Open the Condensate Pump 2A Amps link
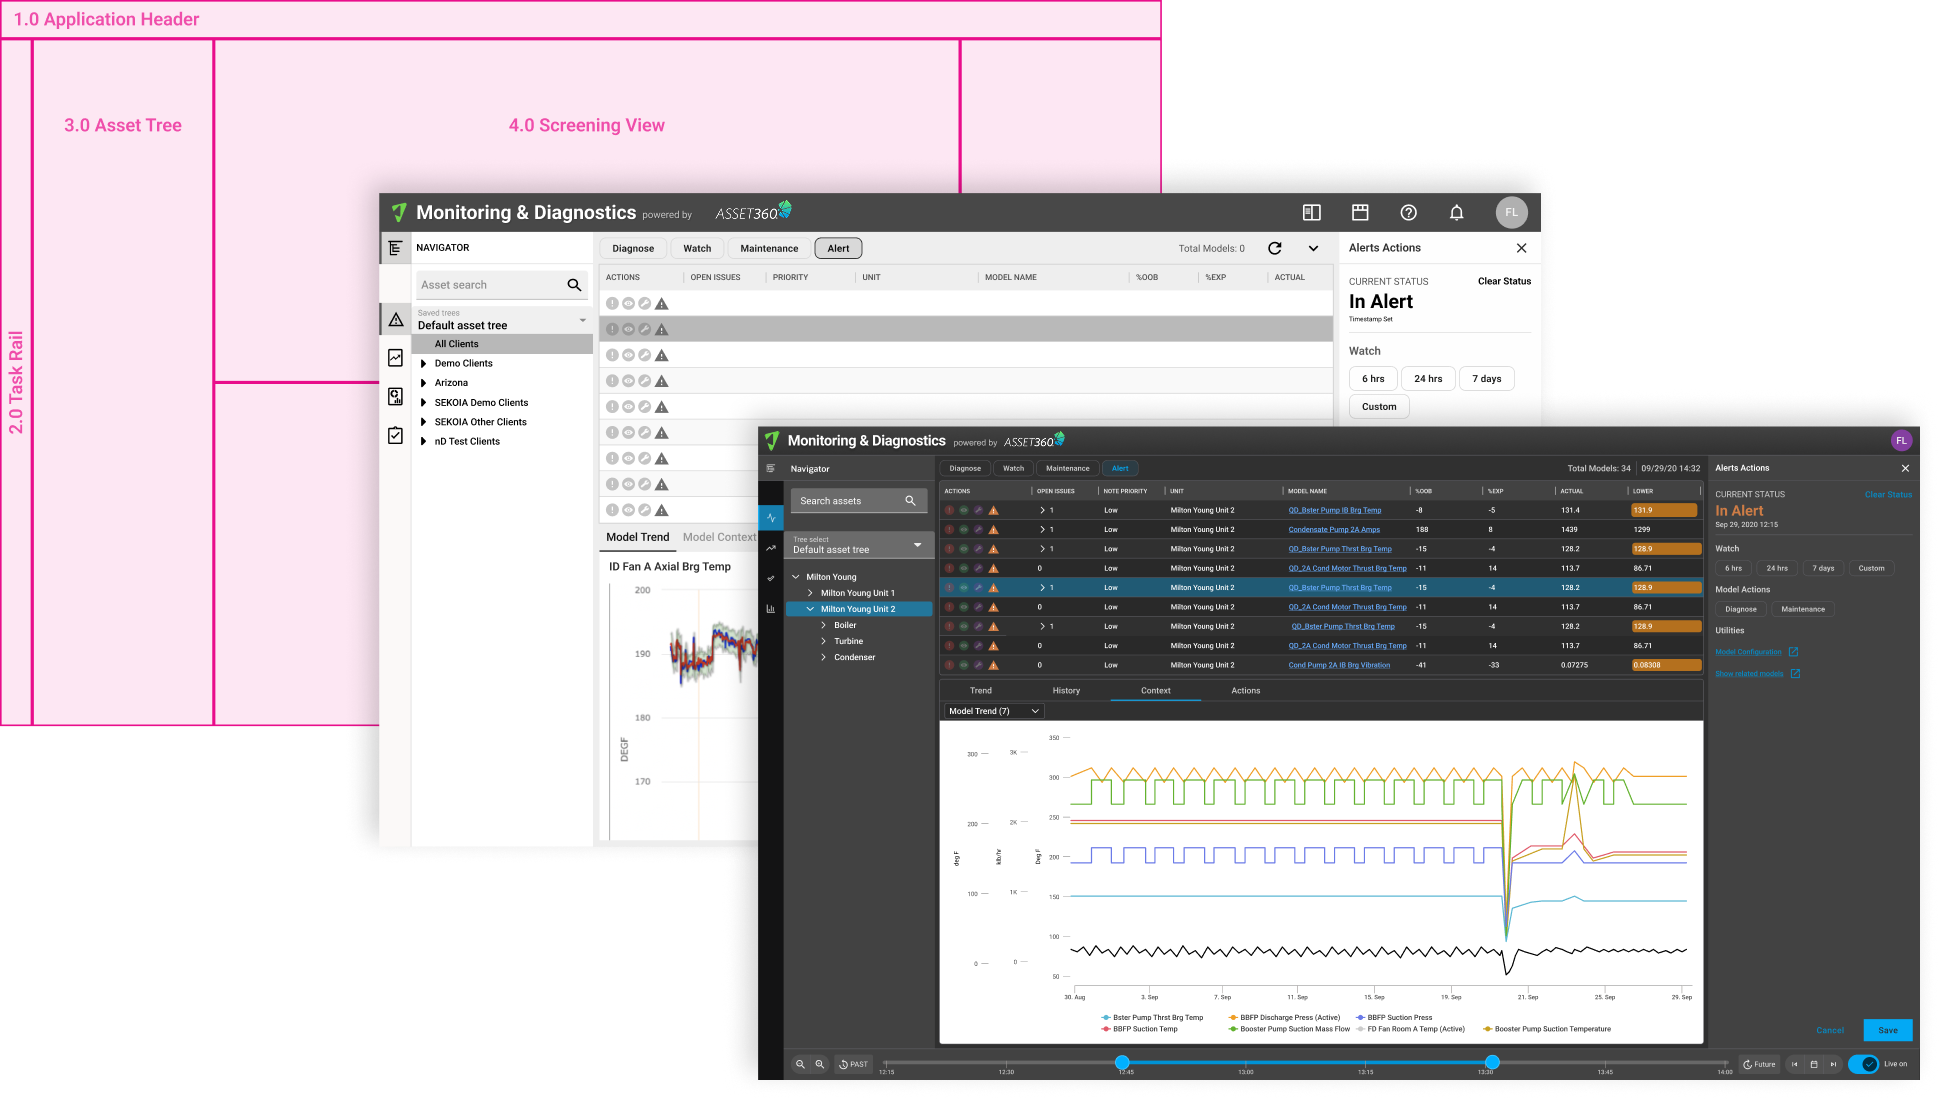This screenshot has height=1100, width=1940. (x=1334, y=529)
